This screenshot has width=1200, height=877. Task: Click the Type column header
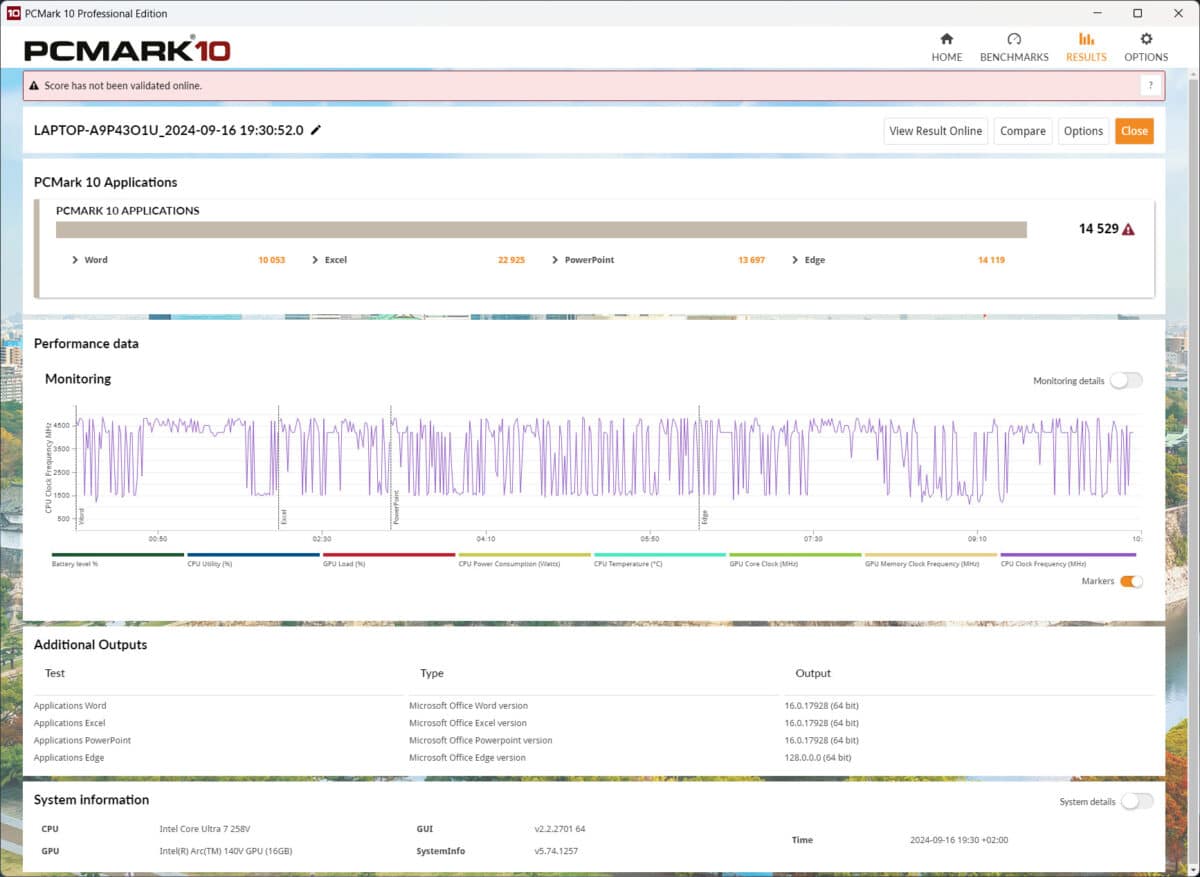tap(432, 674)
